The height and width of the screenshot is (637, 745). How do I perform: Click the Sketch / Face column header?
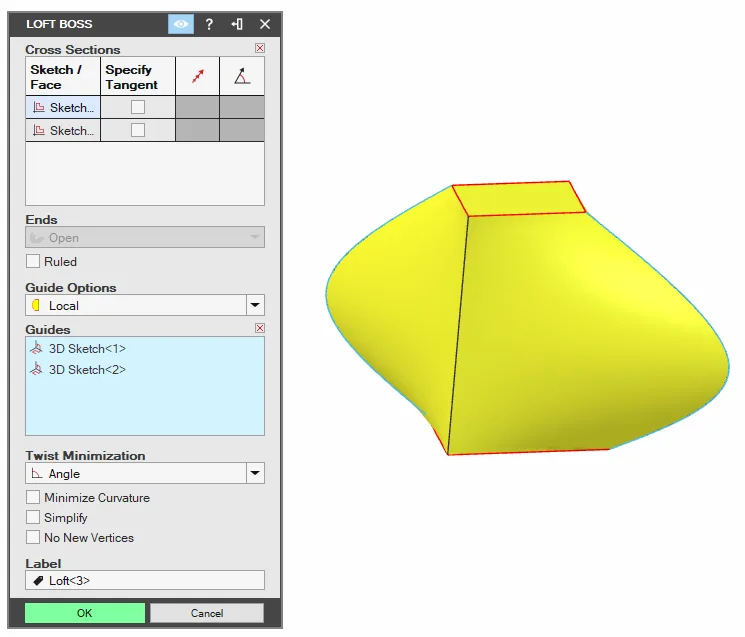(63, 76)
